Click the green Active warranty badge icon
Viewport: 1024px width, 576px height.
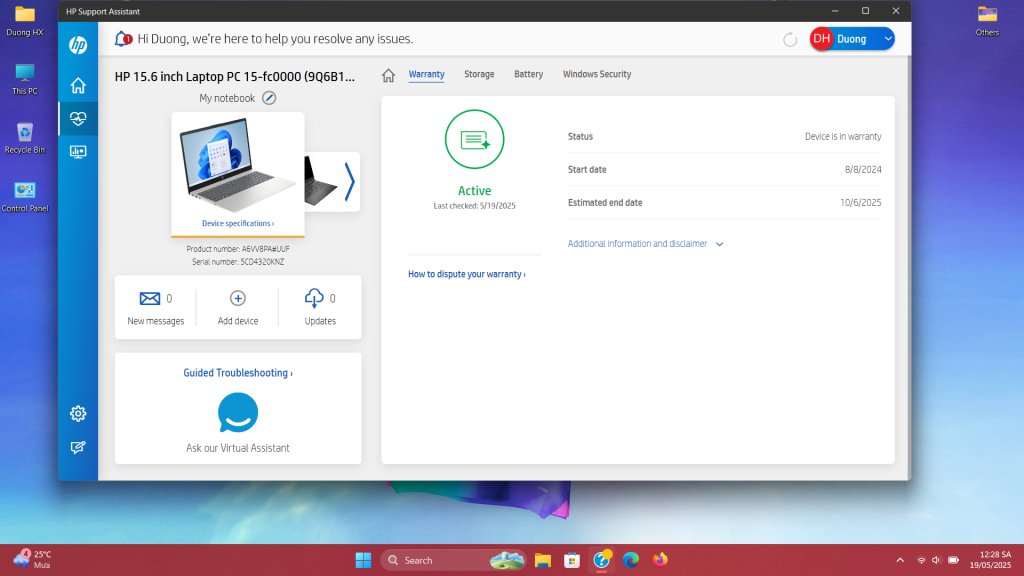click(475, 139)
